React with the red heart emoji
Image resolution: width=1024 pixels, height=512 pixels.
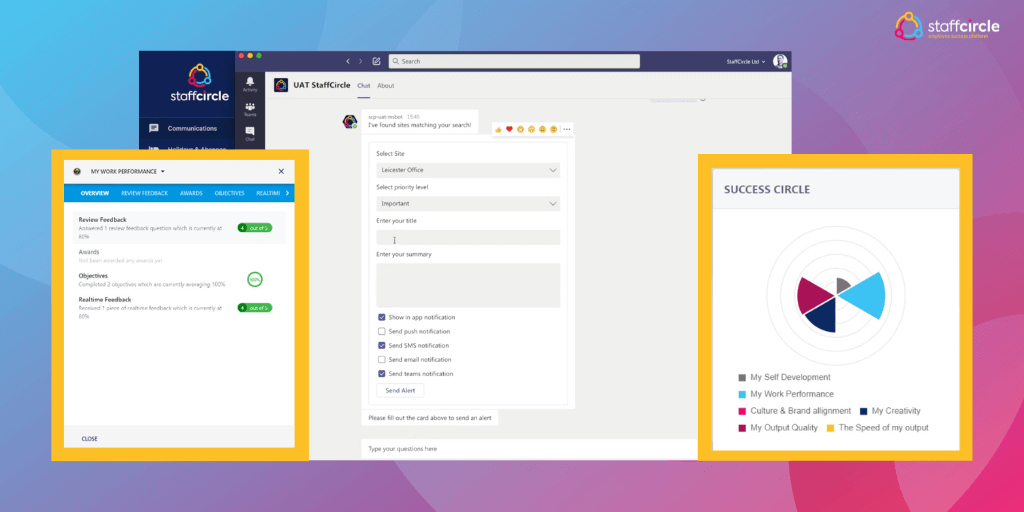pos(509,129)
